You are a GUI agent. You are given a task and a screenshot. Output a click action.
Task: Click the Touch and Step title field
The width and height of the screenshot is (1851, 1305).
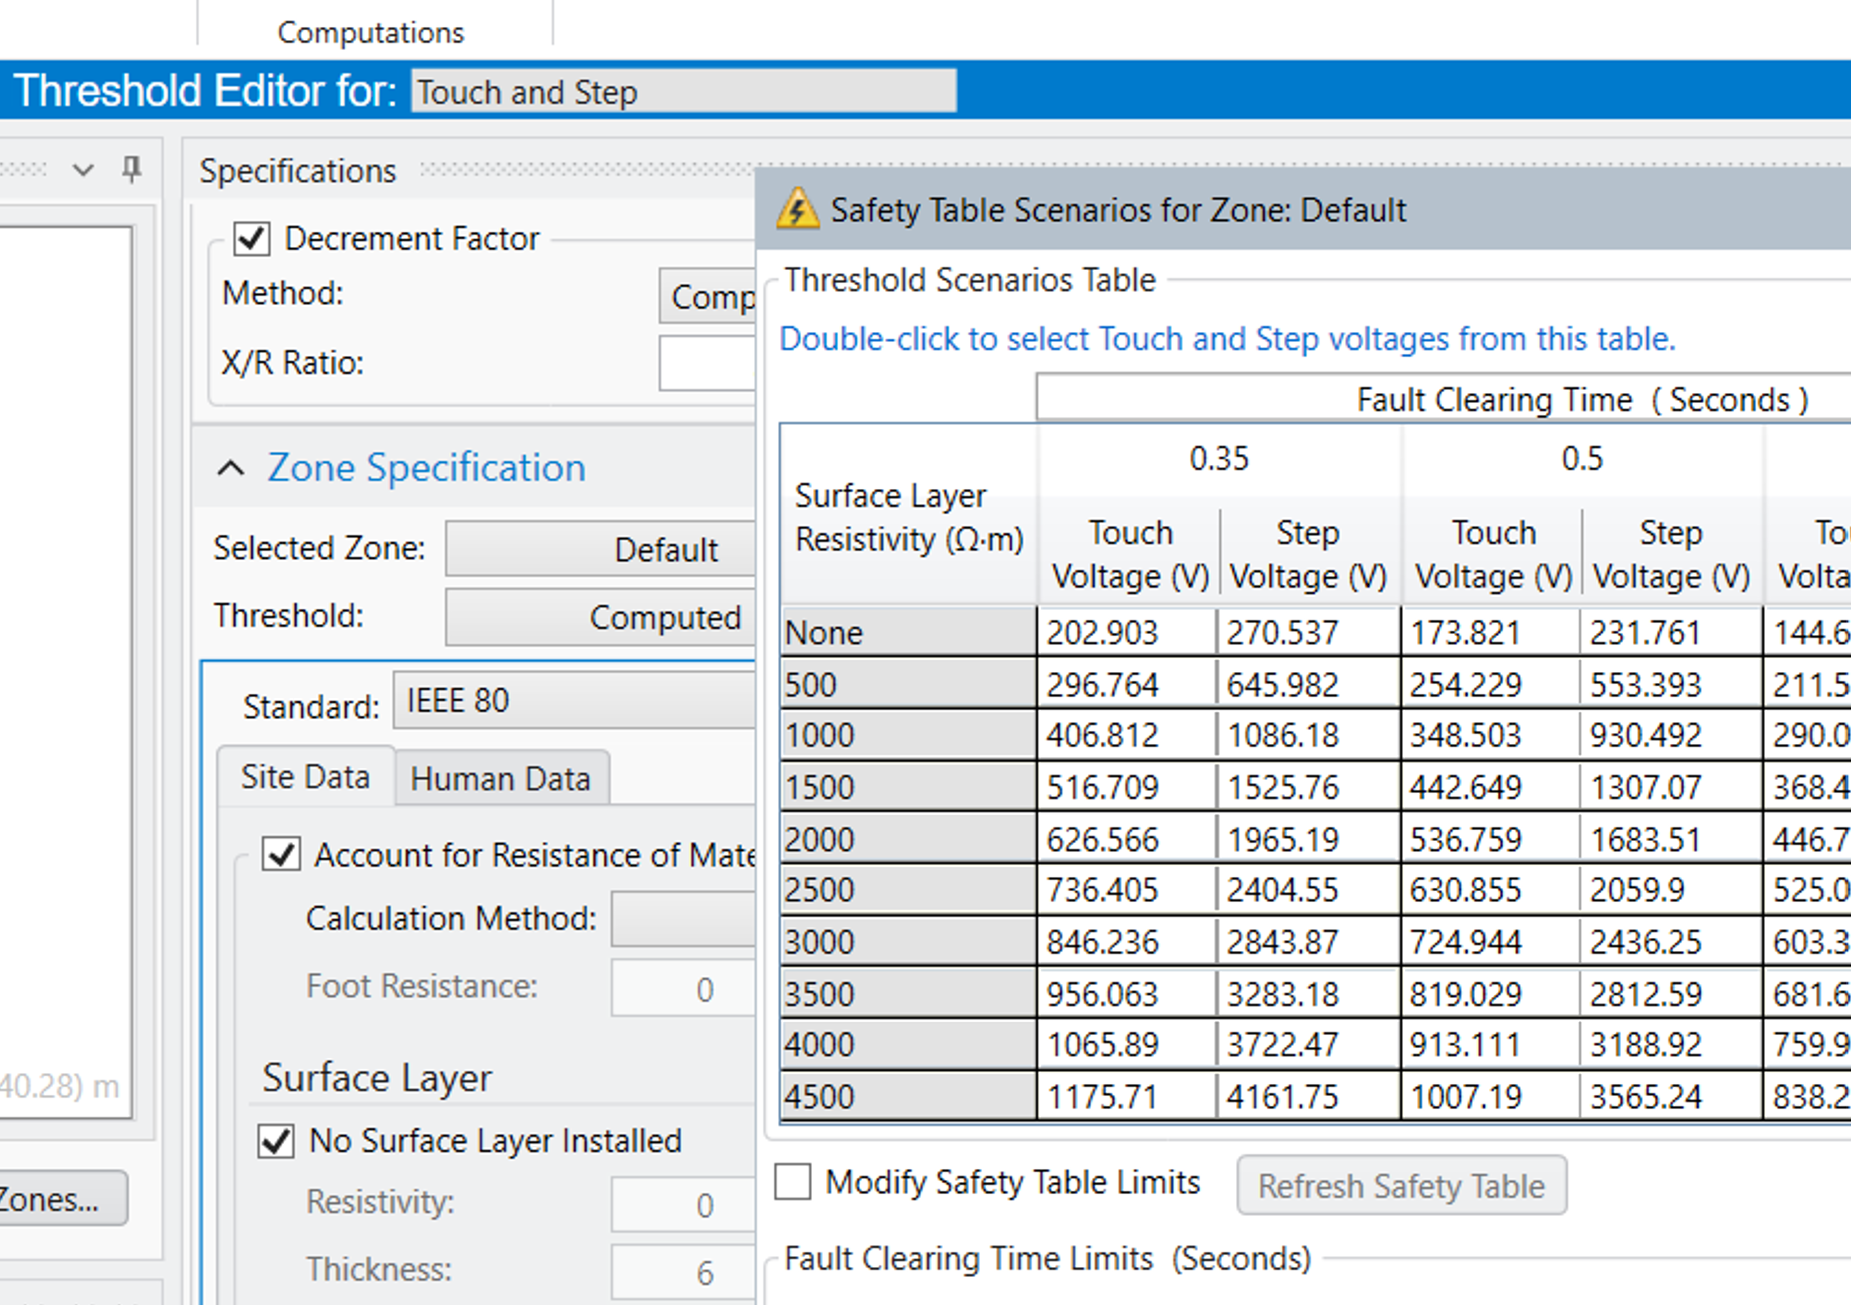point(684,91)
